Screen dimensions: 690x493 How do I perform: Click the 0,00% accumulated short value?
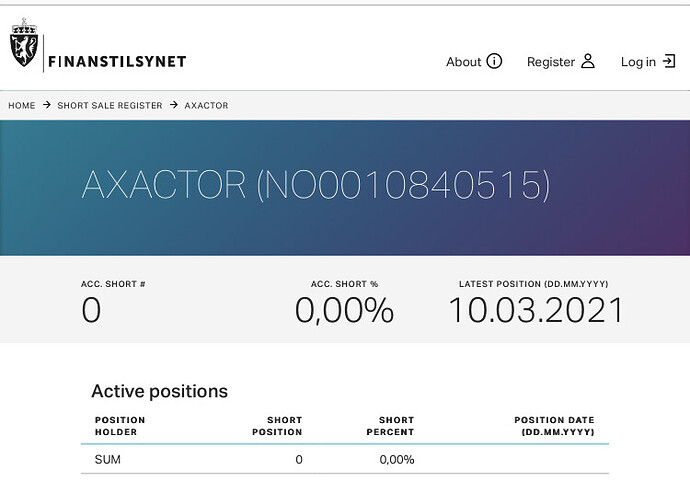(345, 311)
